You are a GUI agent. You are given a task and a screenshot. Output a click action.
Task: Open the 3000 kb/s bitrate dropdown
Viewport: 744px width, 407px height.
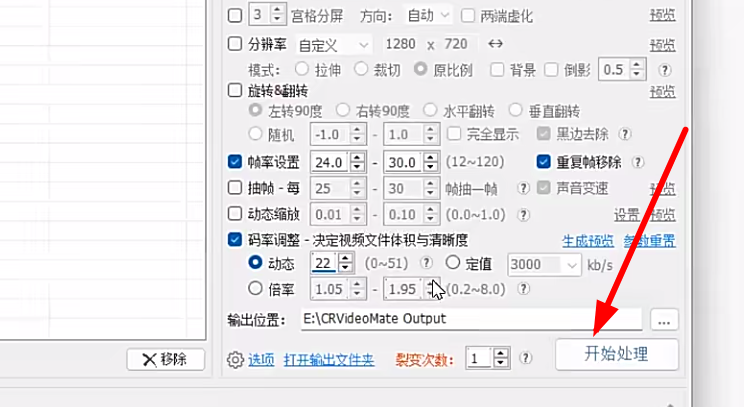coord(544,265)
